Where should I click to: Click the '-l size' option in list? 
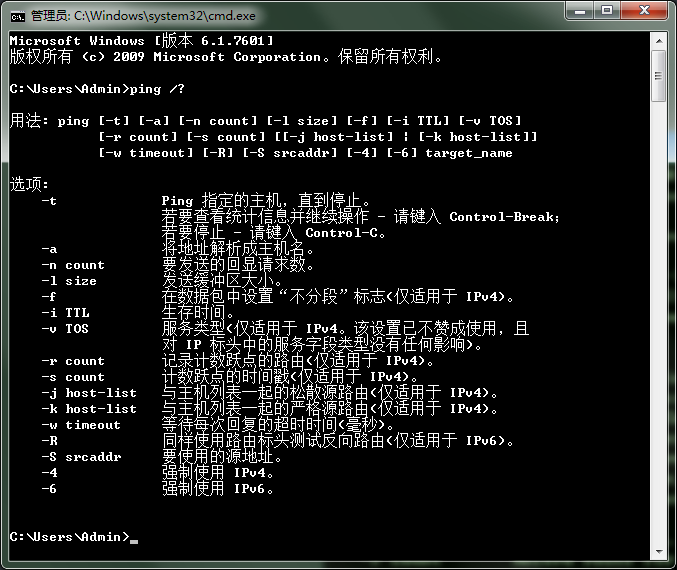click(x=69, y=281)
